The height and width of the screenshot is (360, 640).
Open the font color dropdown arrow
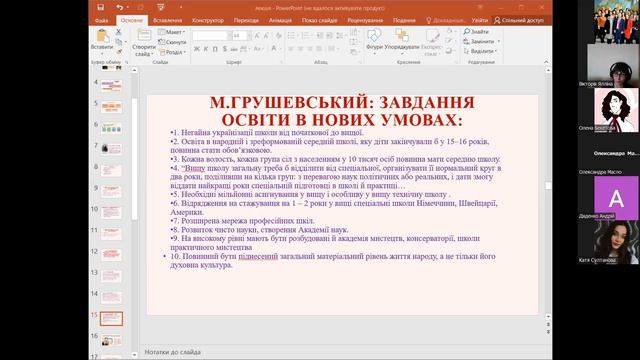(x=280, y=49)
